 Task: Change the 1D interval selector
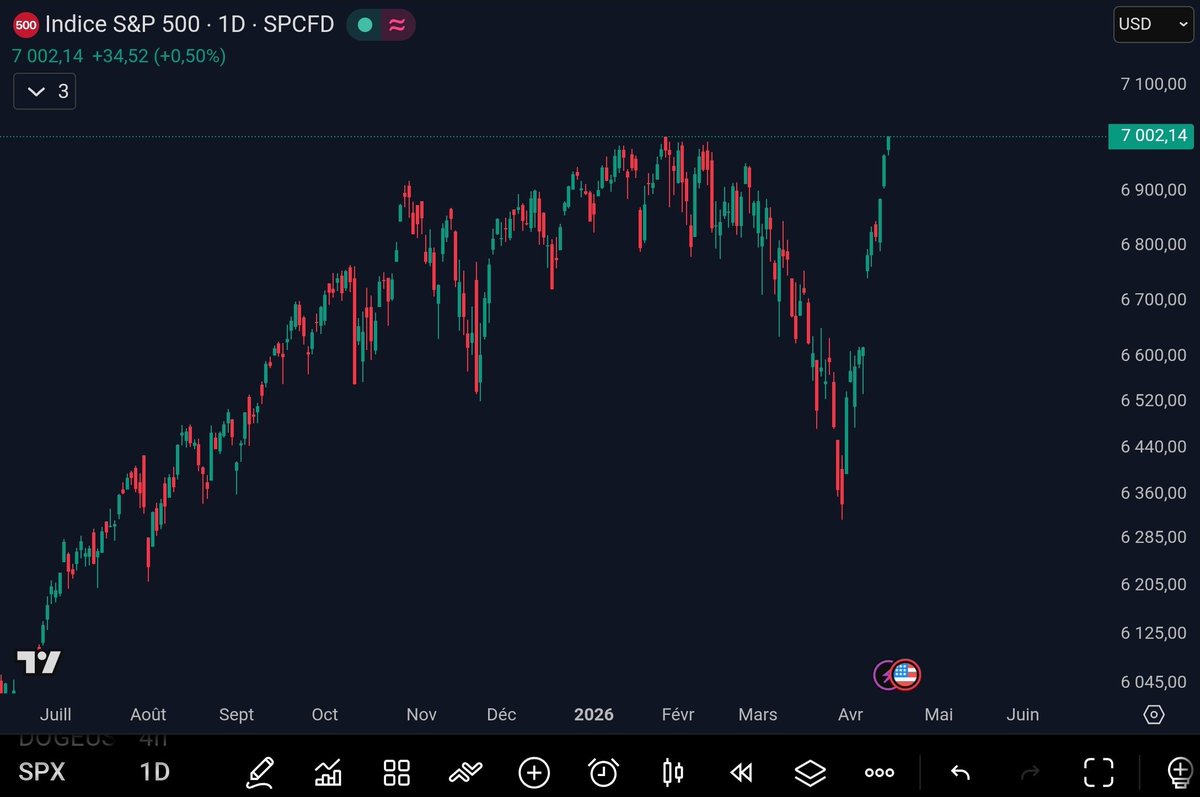click(x=154, y=772)
